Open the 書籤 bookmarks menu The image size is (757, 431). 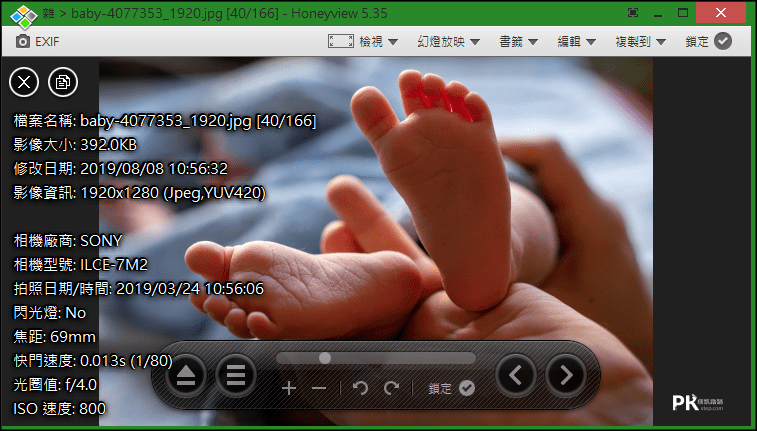519,42
